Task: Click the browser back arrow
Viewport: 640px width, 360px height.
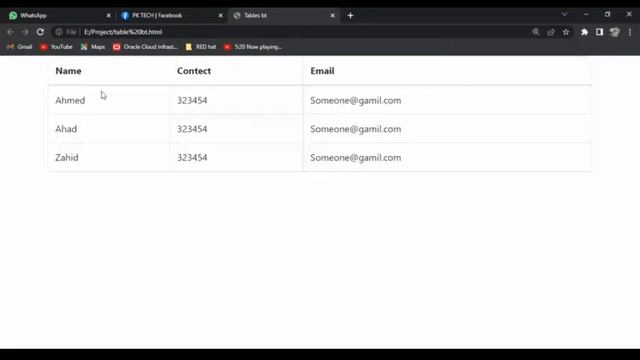Action: (10, 32)
